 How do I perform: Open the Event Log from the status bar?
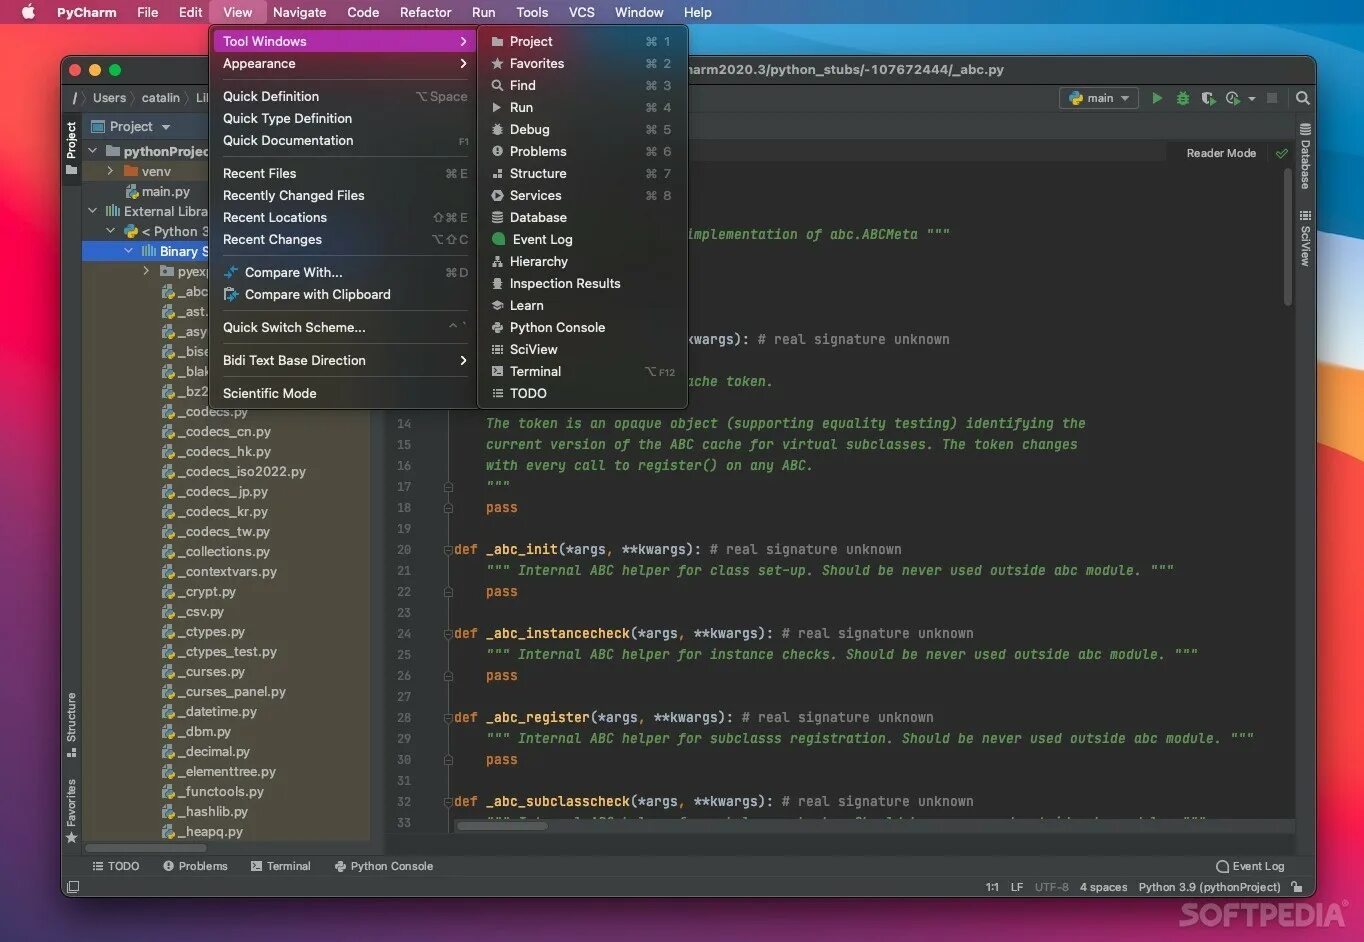[1250, 866]
